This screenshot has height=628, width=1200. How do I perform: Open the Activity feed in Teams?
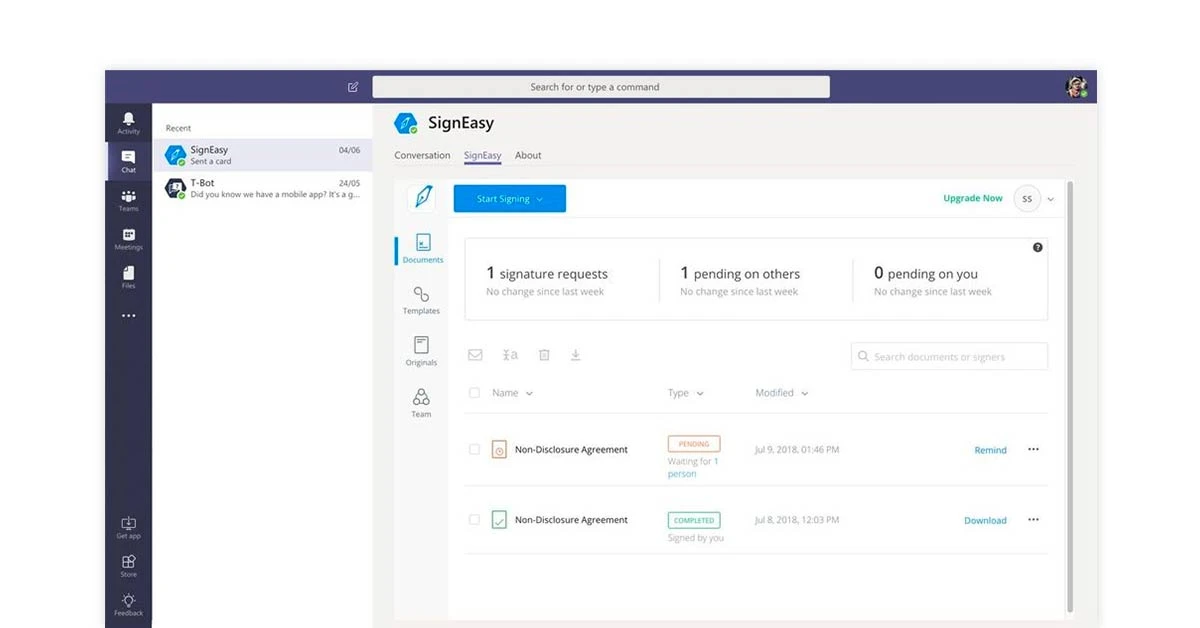[128, 122]
